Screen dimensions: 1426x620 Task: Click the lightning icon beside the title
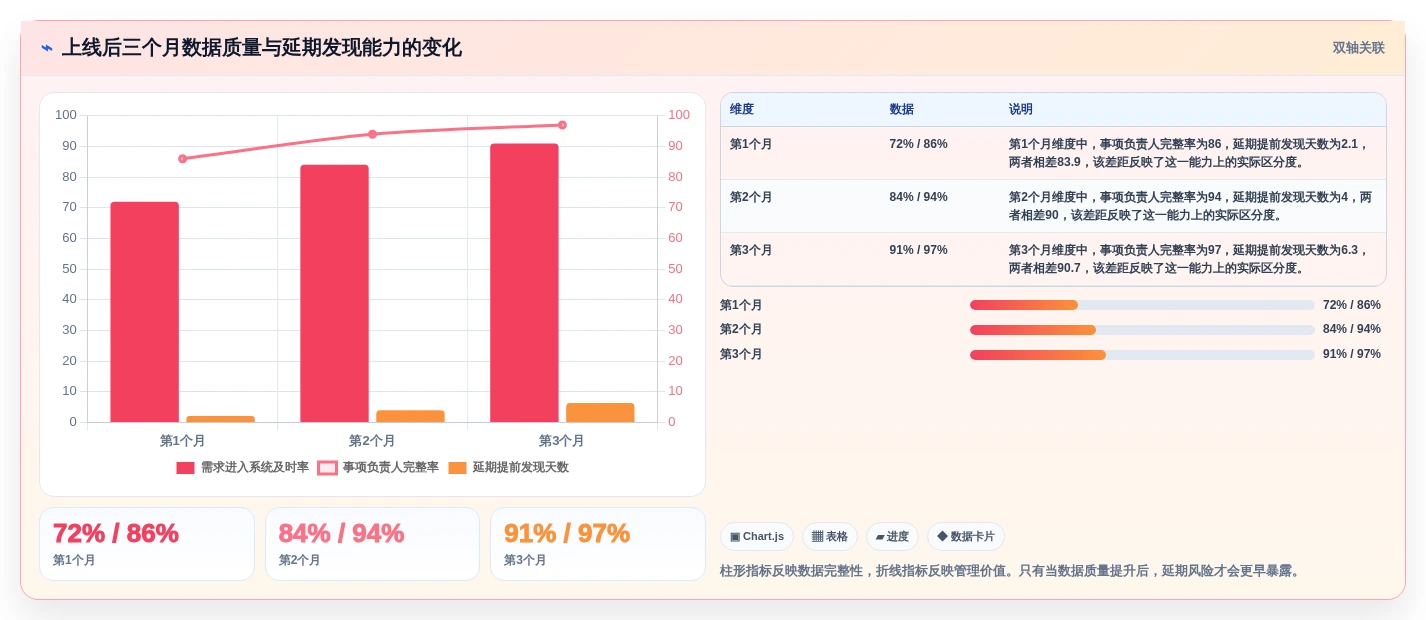tap(47, 48)
